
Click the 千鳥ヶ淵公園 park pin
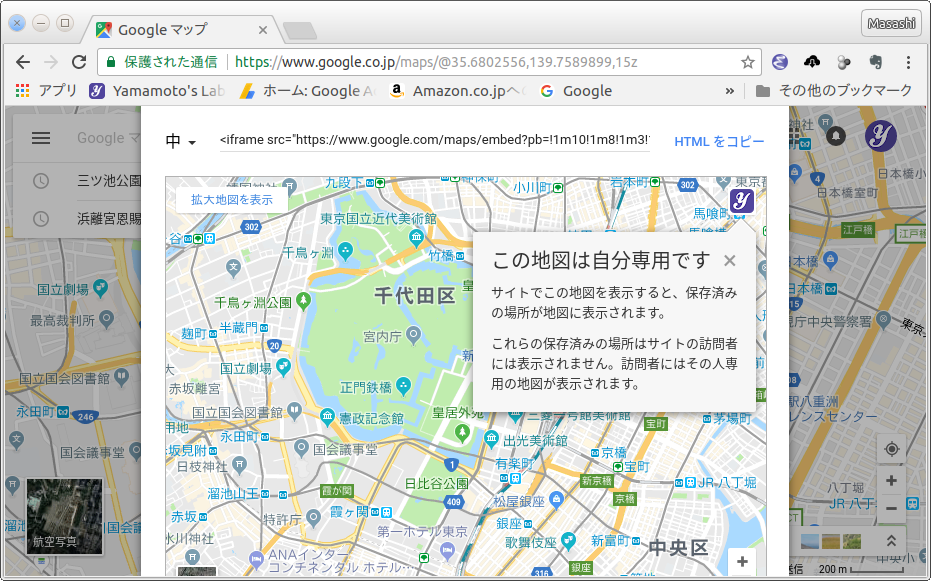coord(303,301)
